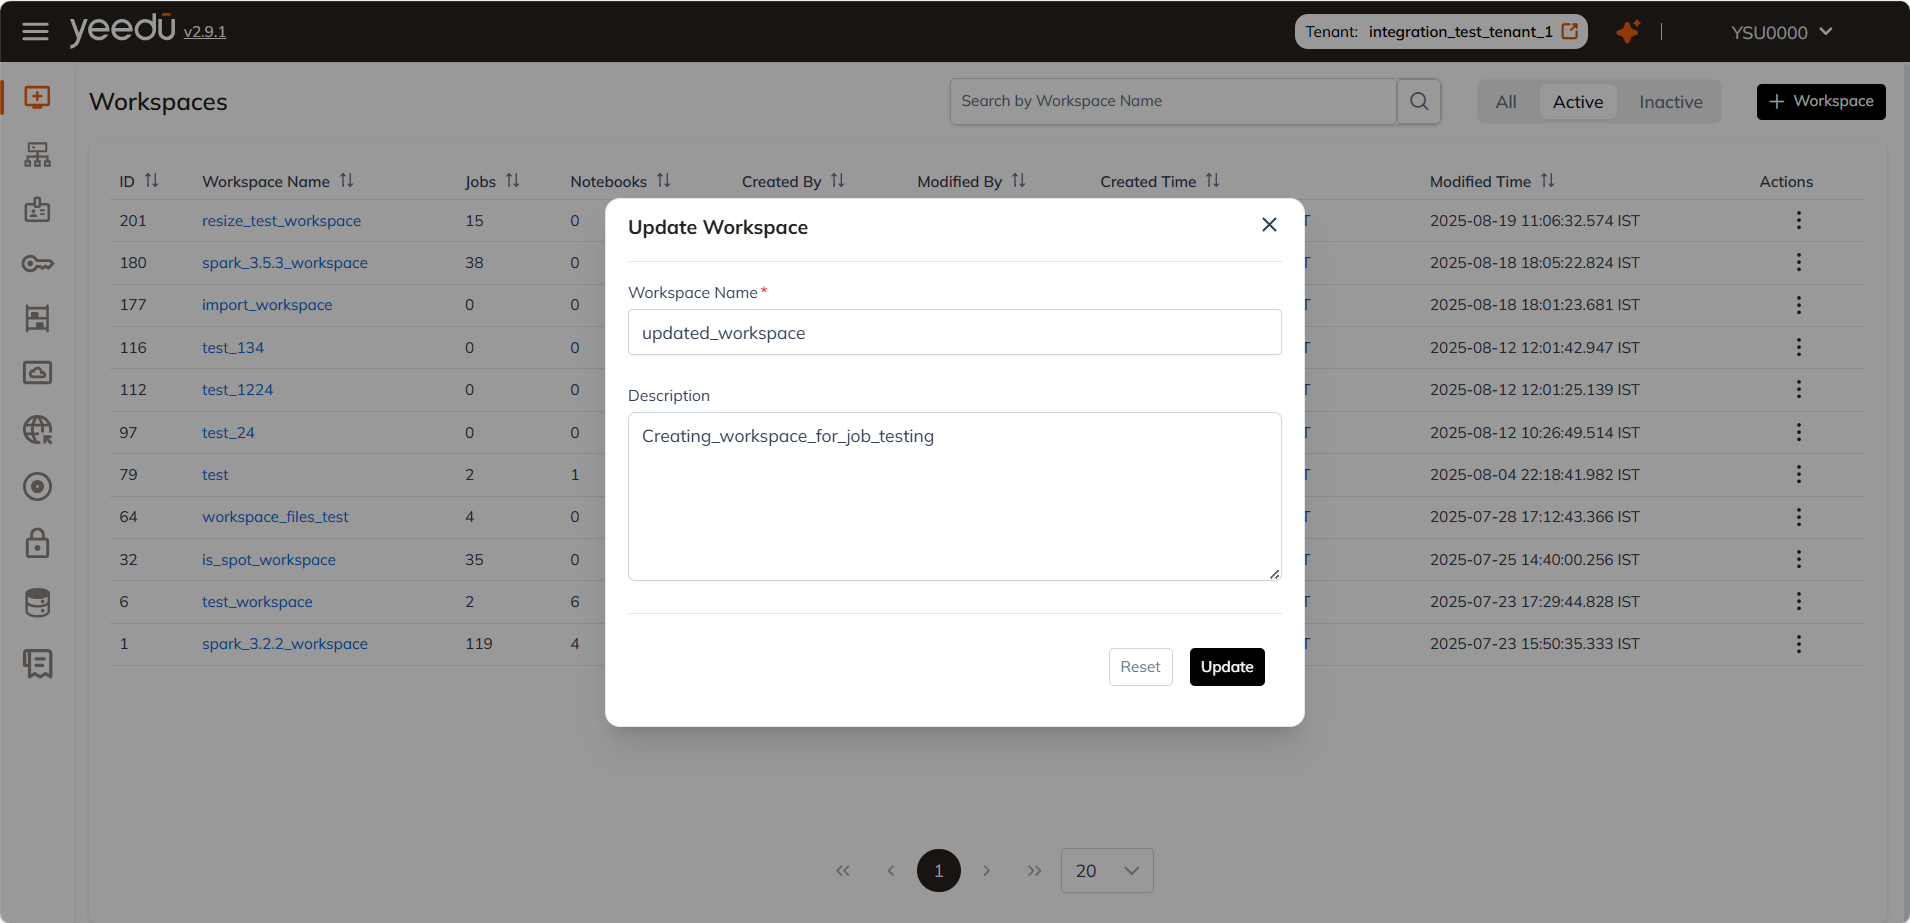Screen dimensions: 1910x923
Task: Click the key icon in sidebar
Action: coord(37,264)
